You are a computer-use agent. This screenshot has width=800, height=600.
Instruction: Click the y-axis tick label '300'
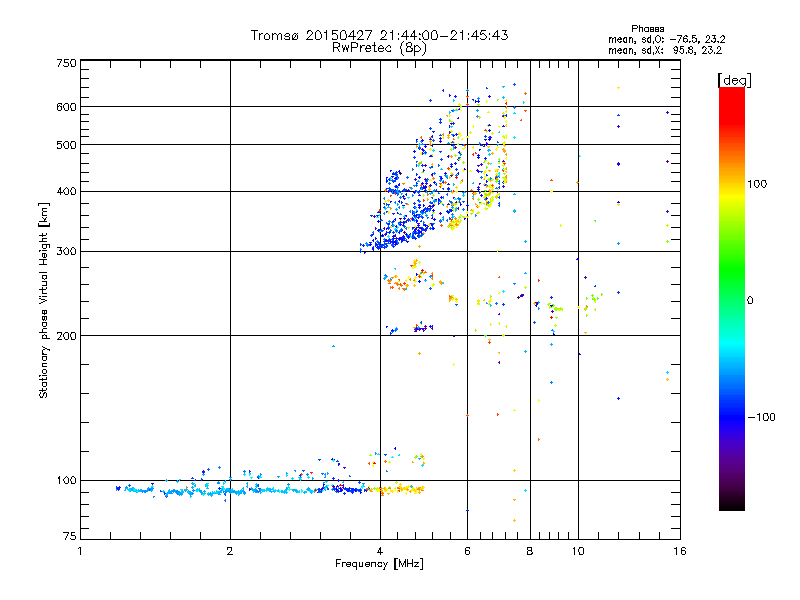click(66, 251)
